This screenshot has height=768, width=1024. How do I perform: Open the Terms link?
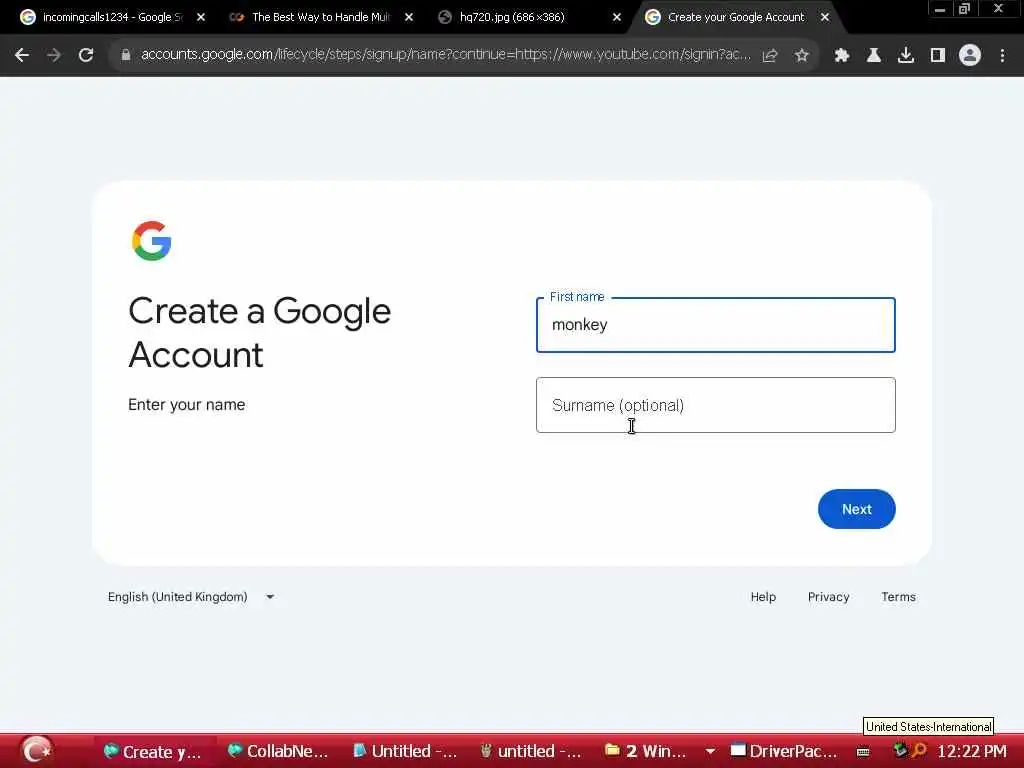898,597
